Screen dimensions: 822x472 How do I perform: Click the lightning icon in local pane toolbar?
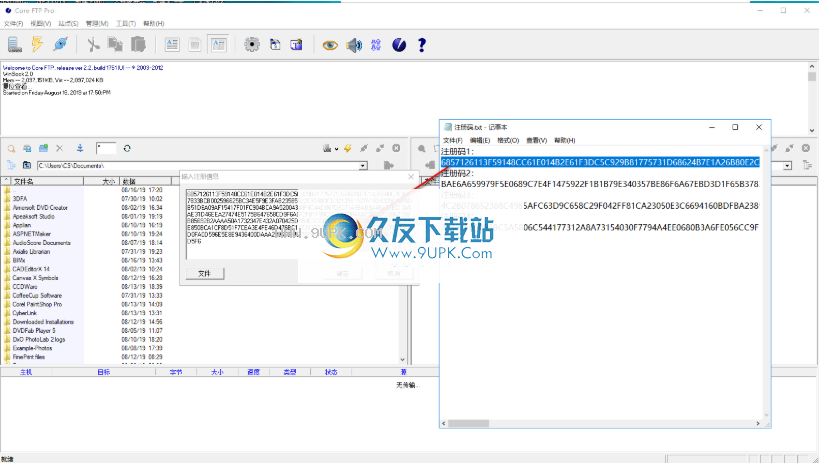(x=348, y=148)
